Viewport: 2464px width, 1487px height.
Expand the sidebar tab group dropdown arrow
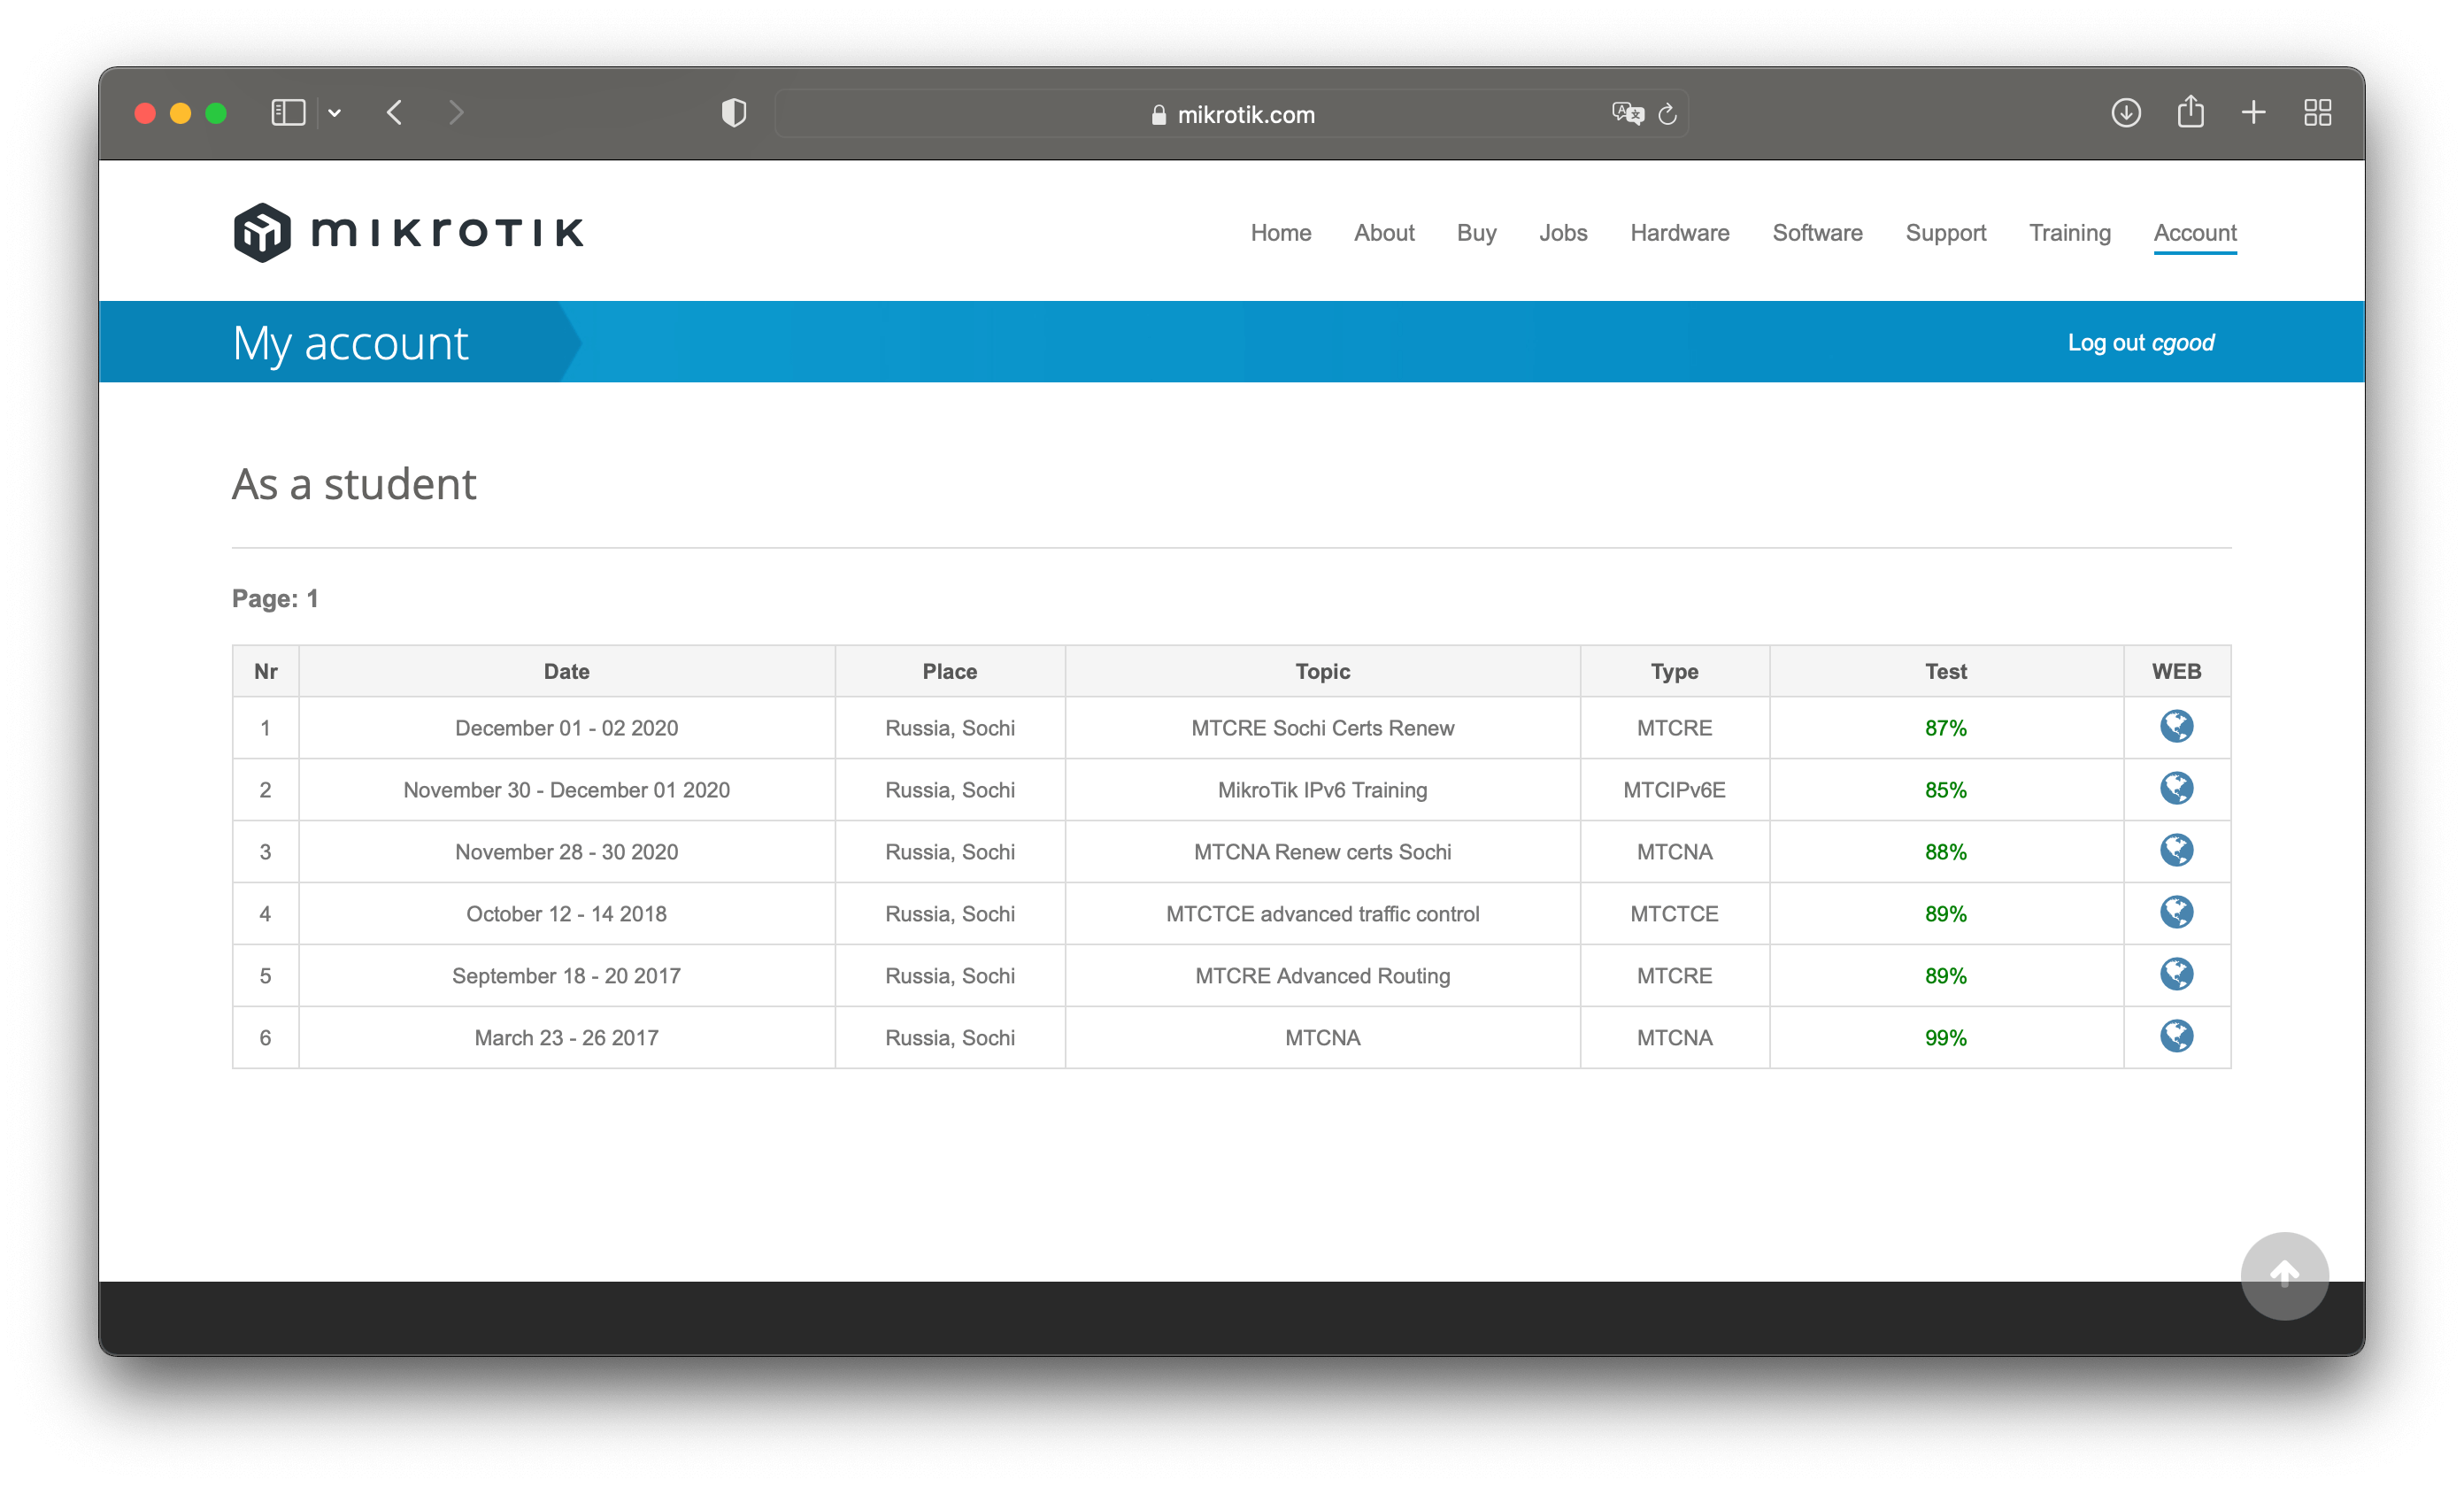coord(335,114)
